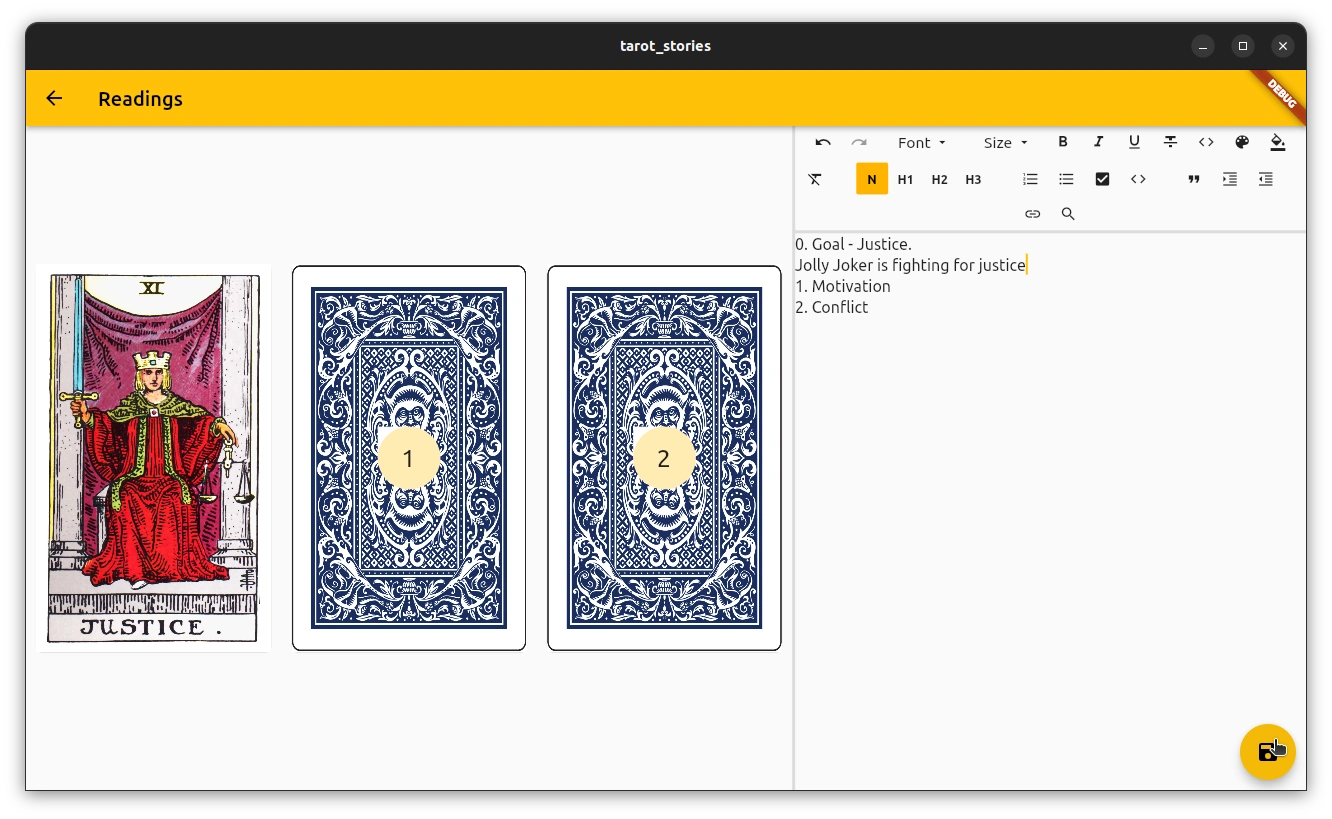Go back using the arrow beside Readings

click(x=54, y=98)
